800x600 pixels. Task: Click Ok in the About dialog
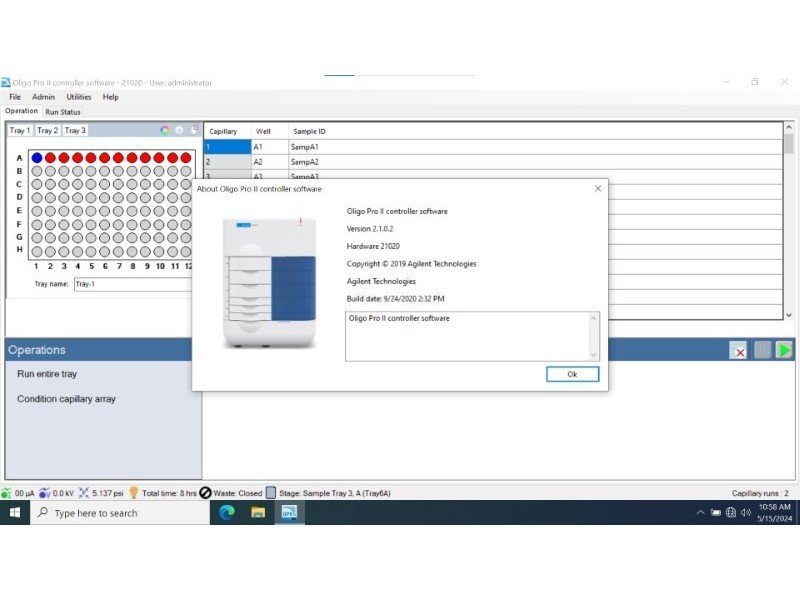pyautogui.click(x=572, y=374)
